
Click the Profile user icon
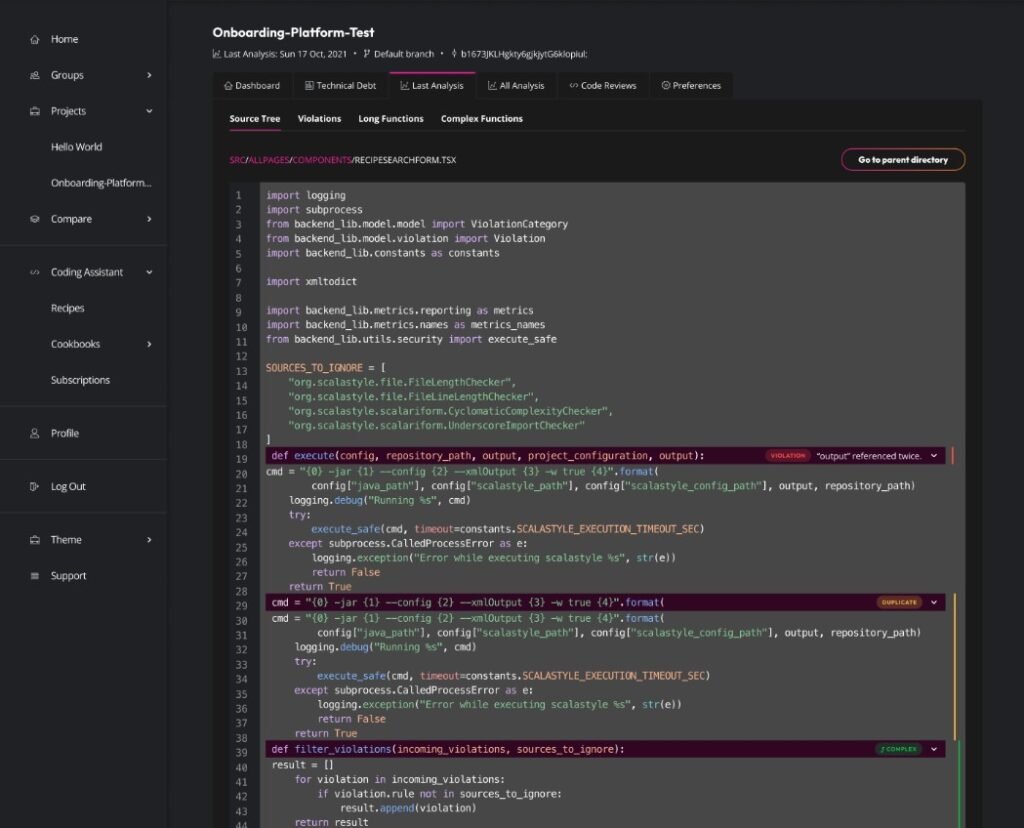[x=35, y=434]
